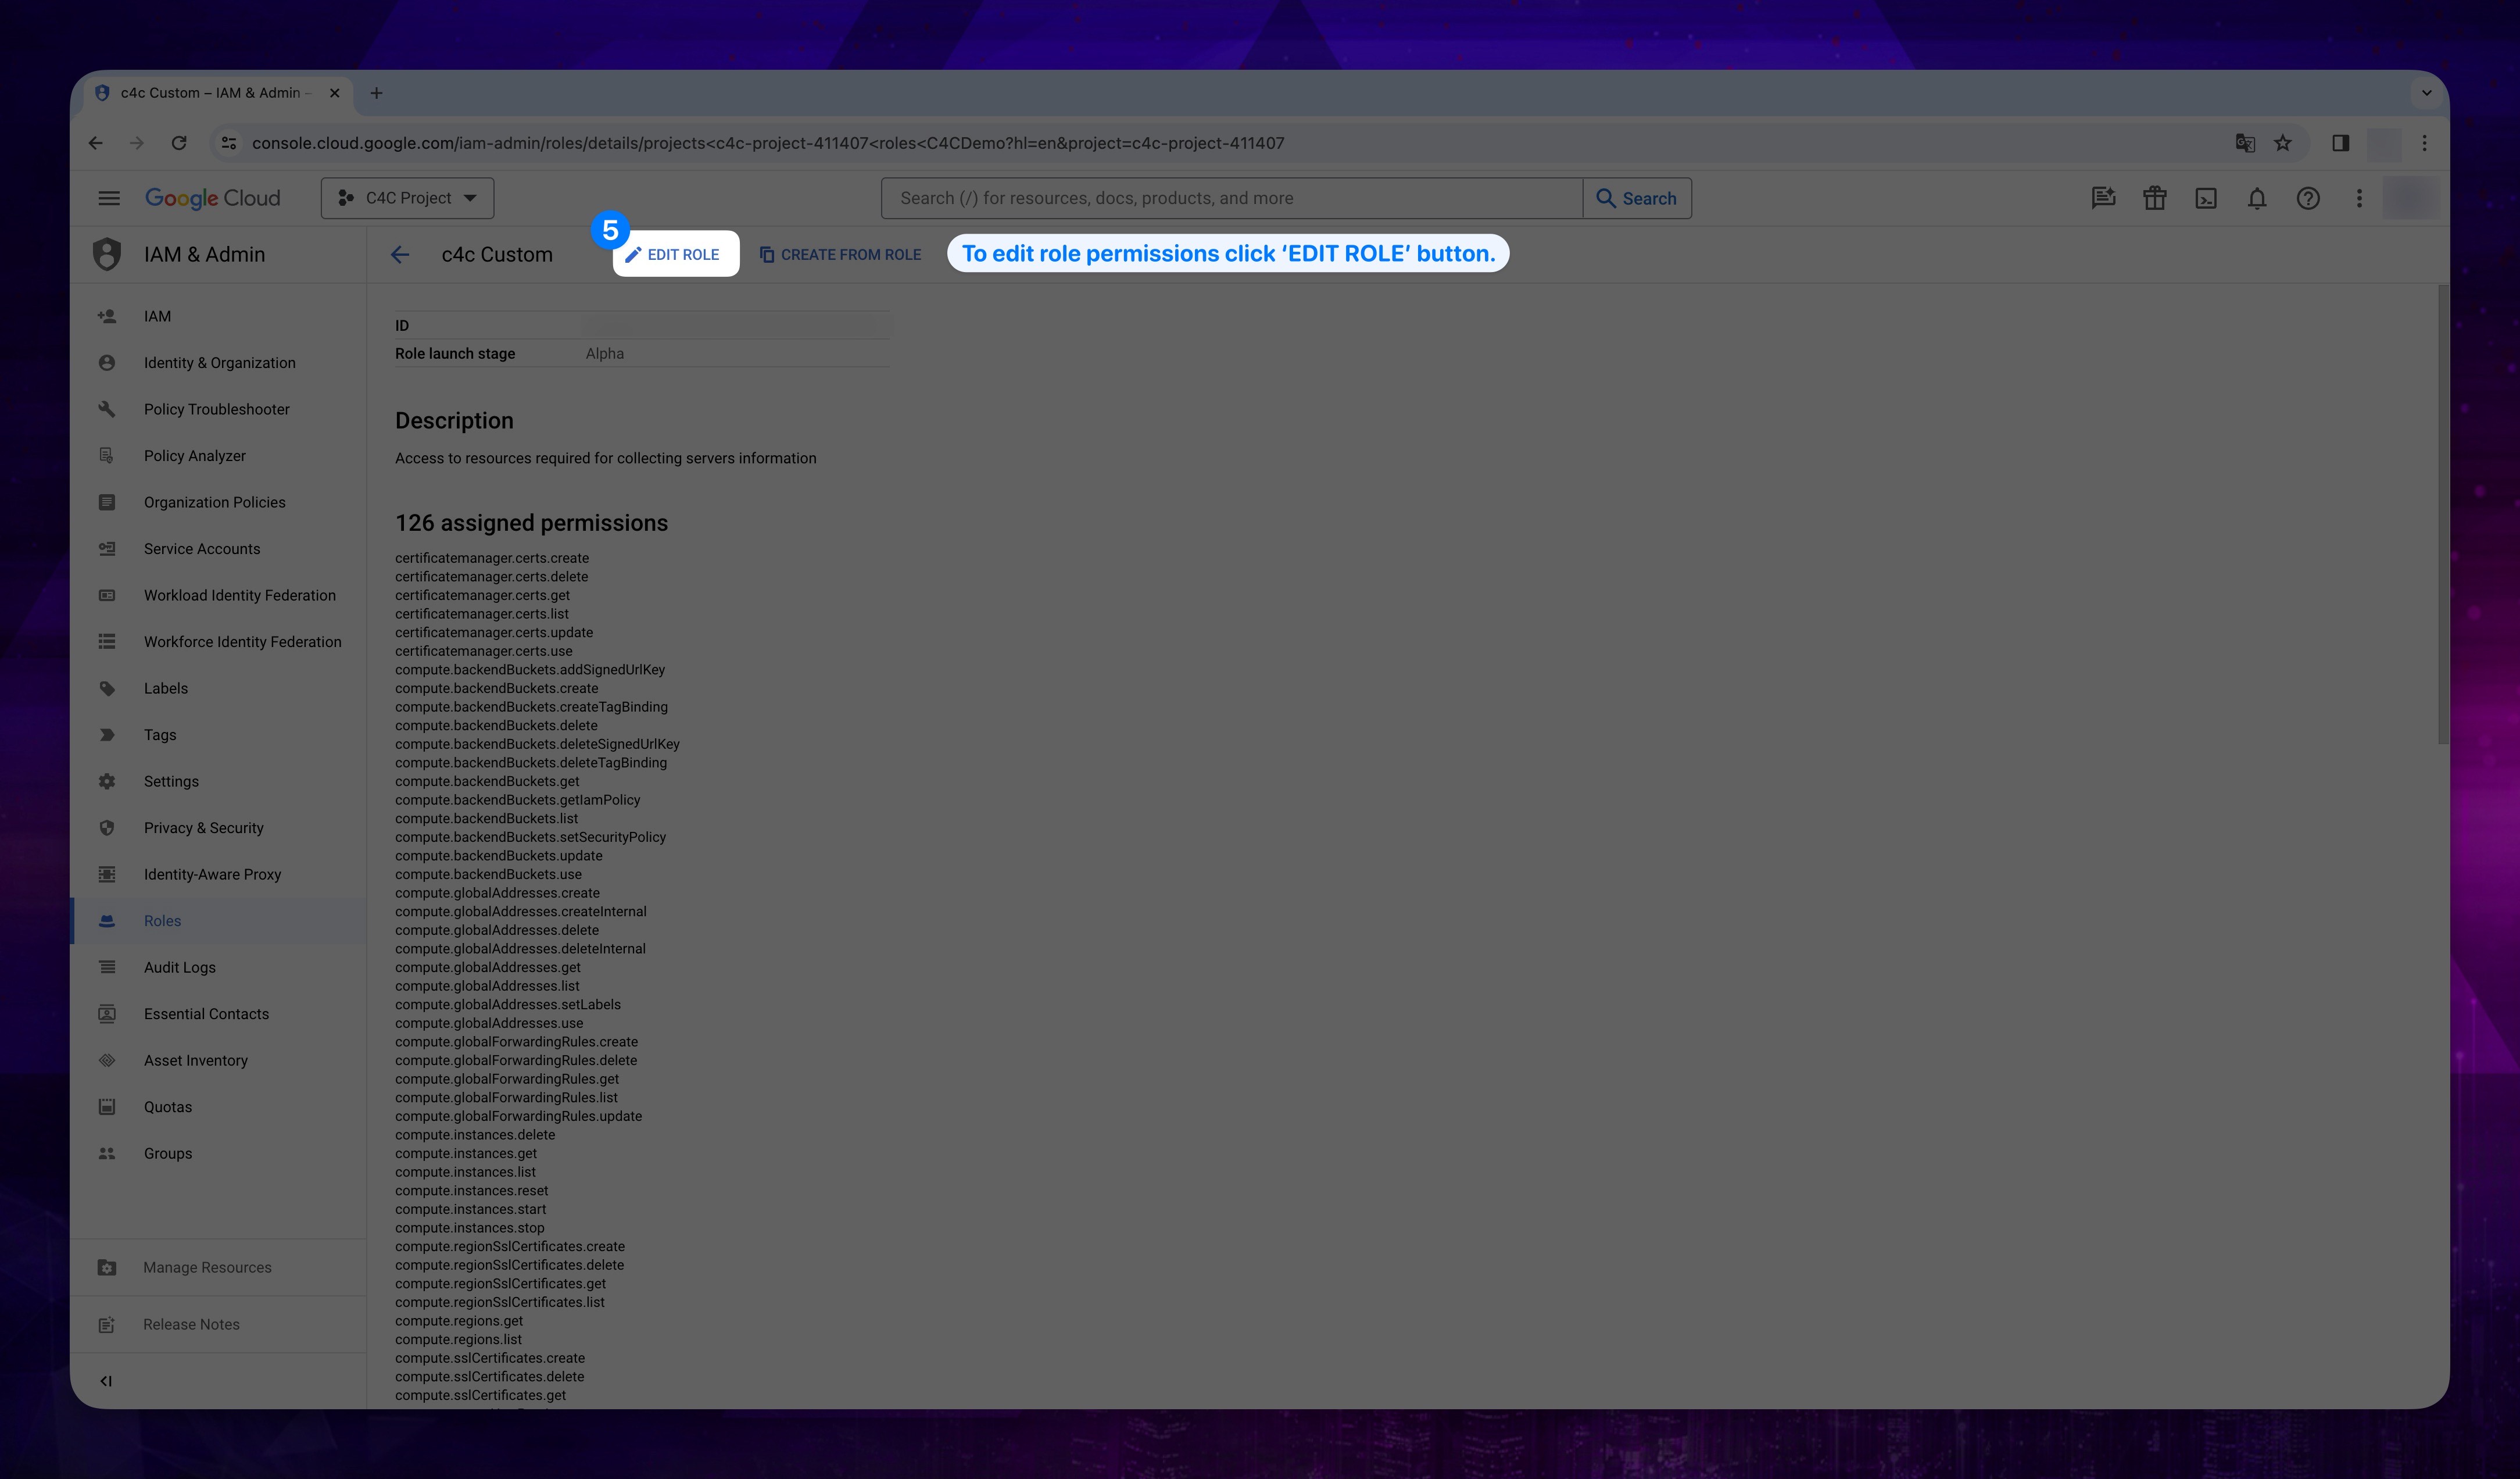
Task: Click the Asset Inventory diamond icon
Action: [x=107, y=1060]
